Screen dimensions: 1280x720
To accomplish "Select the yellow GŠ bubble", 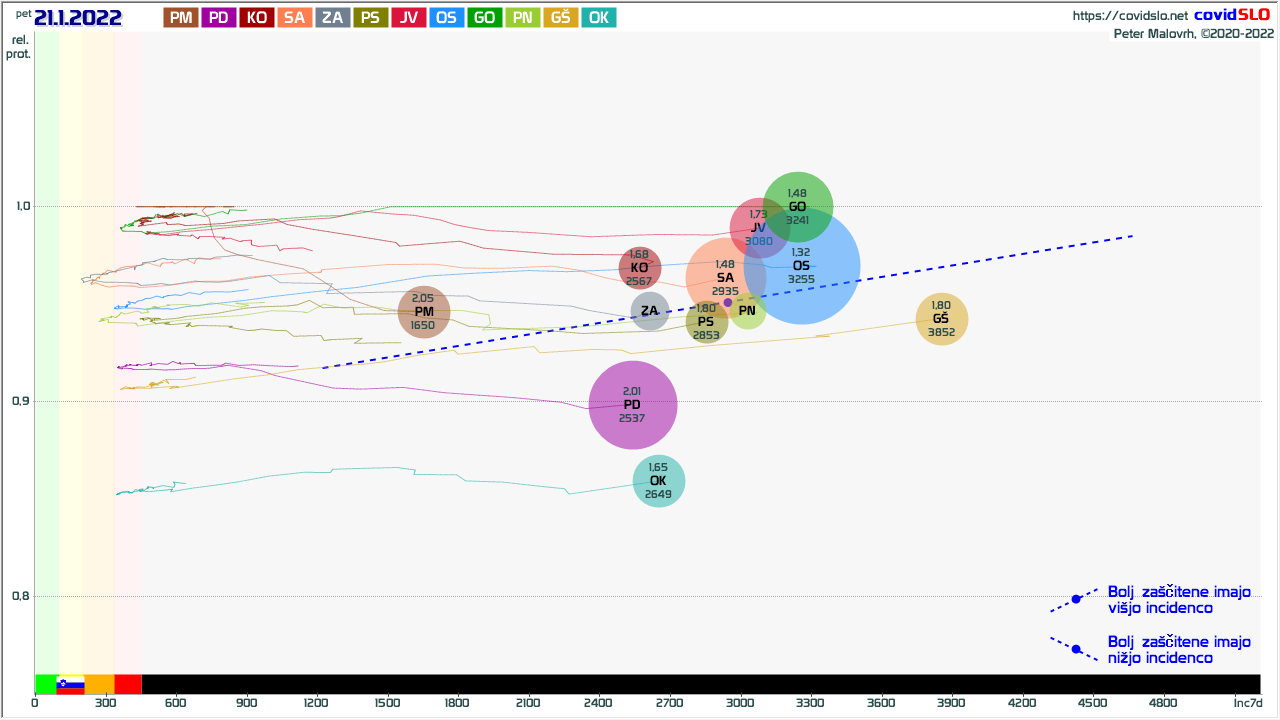I will 941,319.
